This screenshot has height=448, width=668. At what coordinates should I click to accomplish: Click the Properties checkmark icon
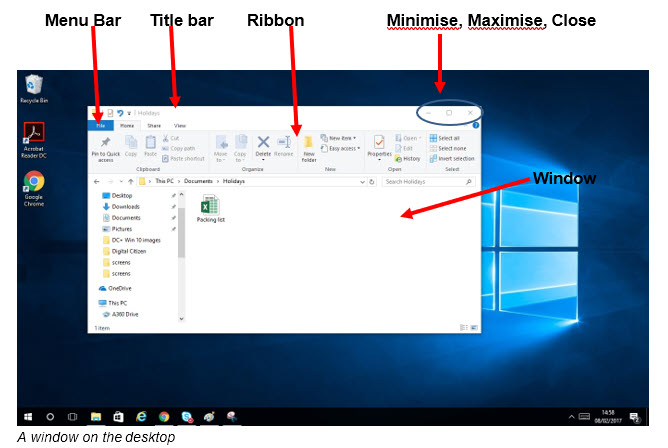click(379, 142)
